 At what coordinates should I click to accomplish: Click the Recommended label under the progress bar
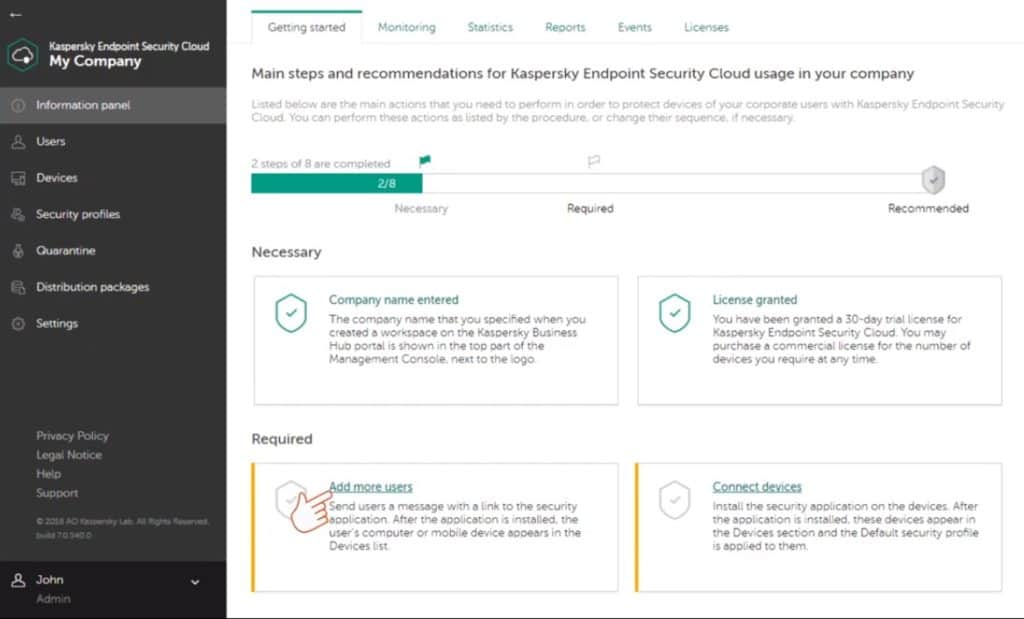coord(928,209)
